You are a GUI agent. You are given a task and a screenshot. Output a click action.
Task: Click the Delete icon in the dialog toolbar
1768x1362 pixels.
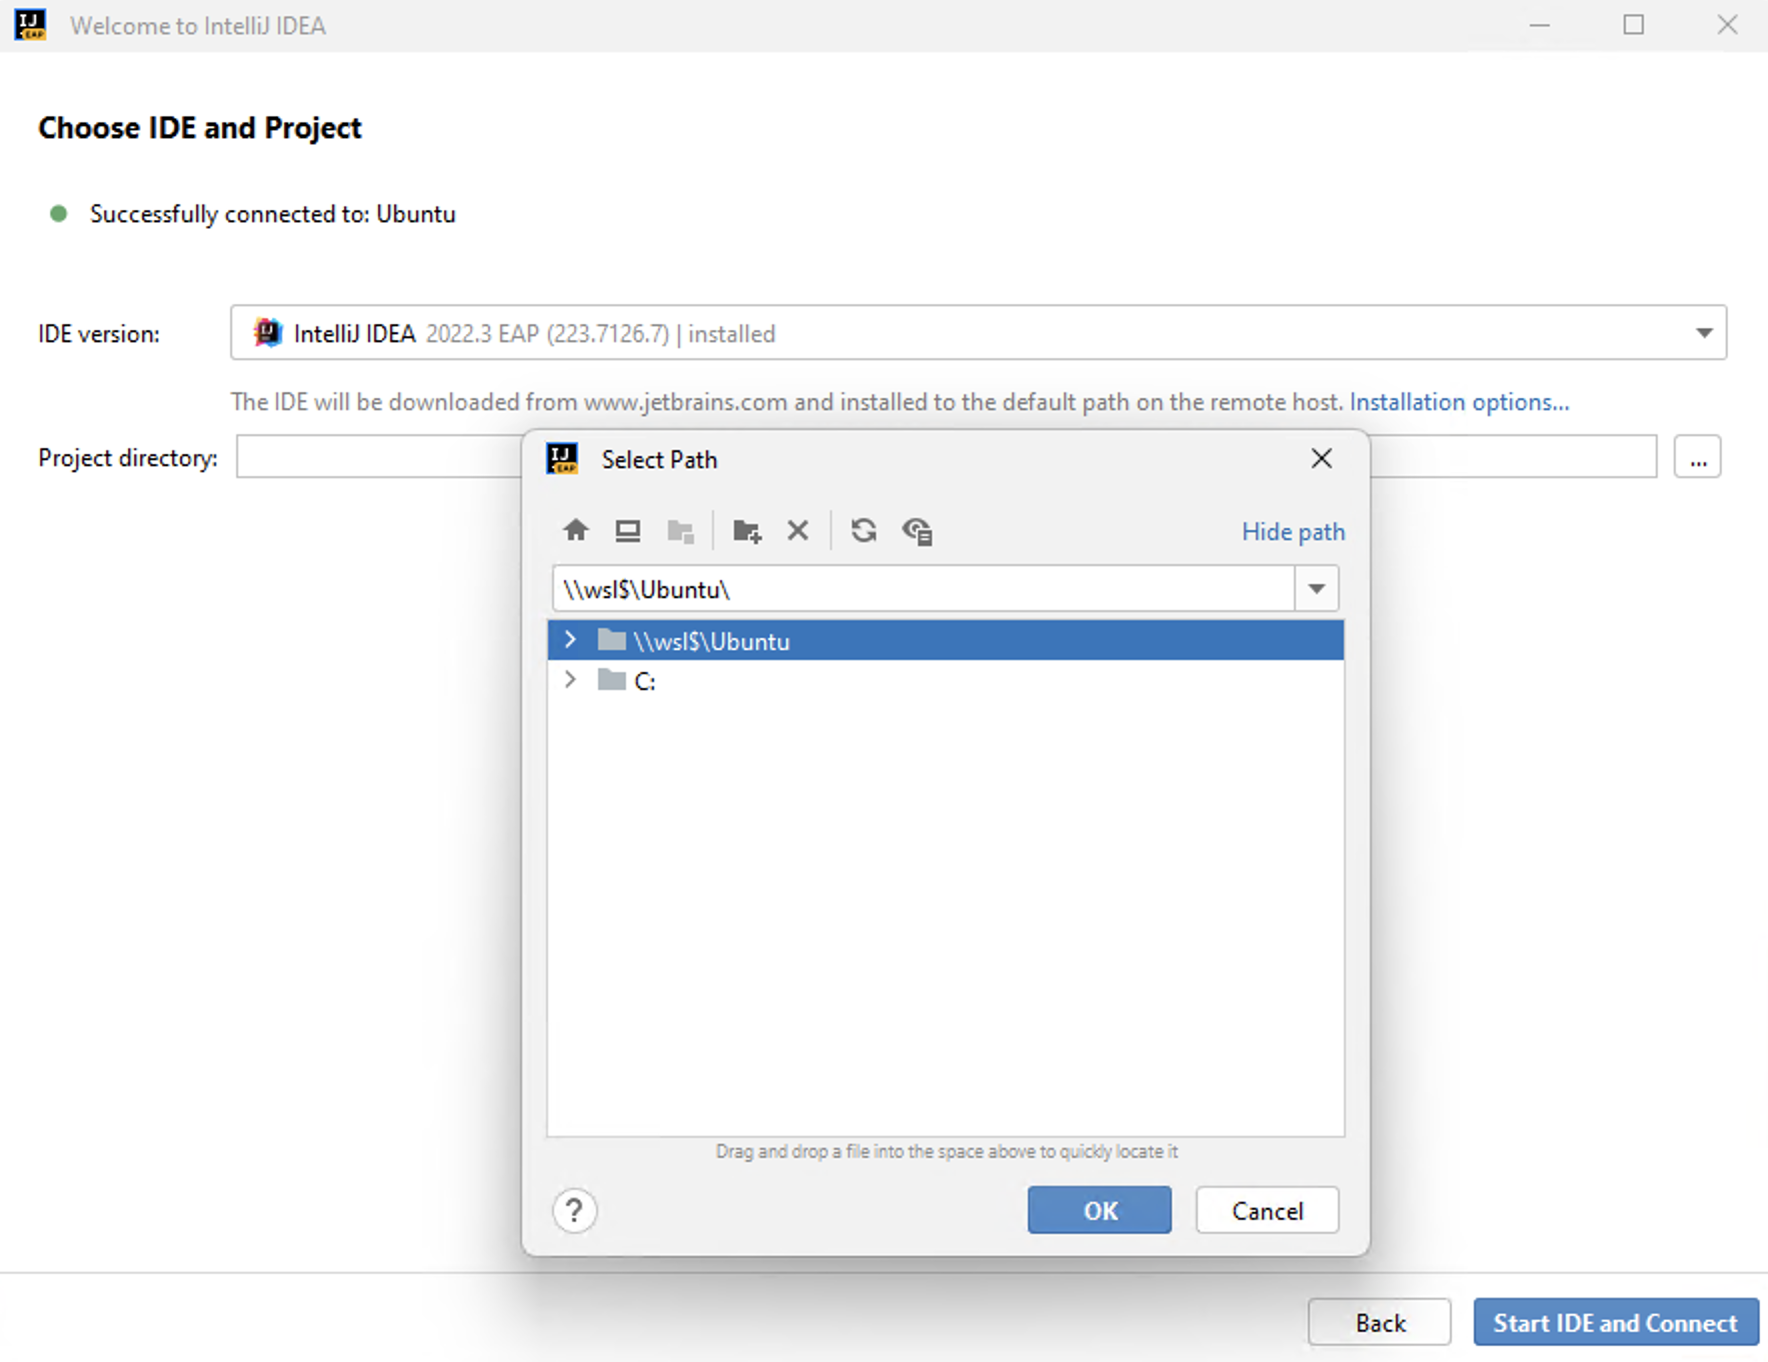coord(797,530)
